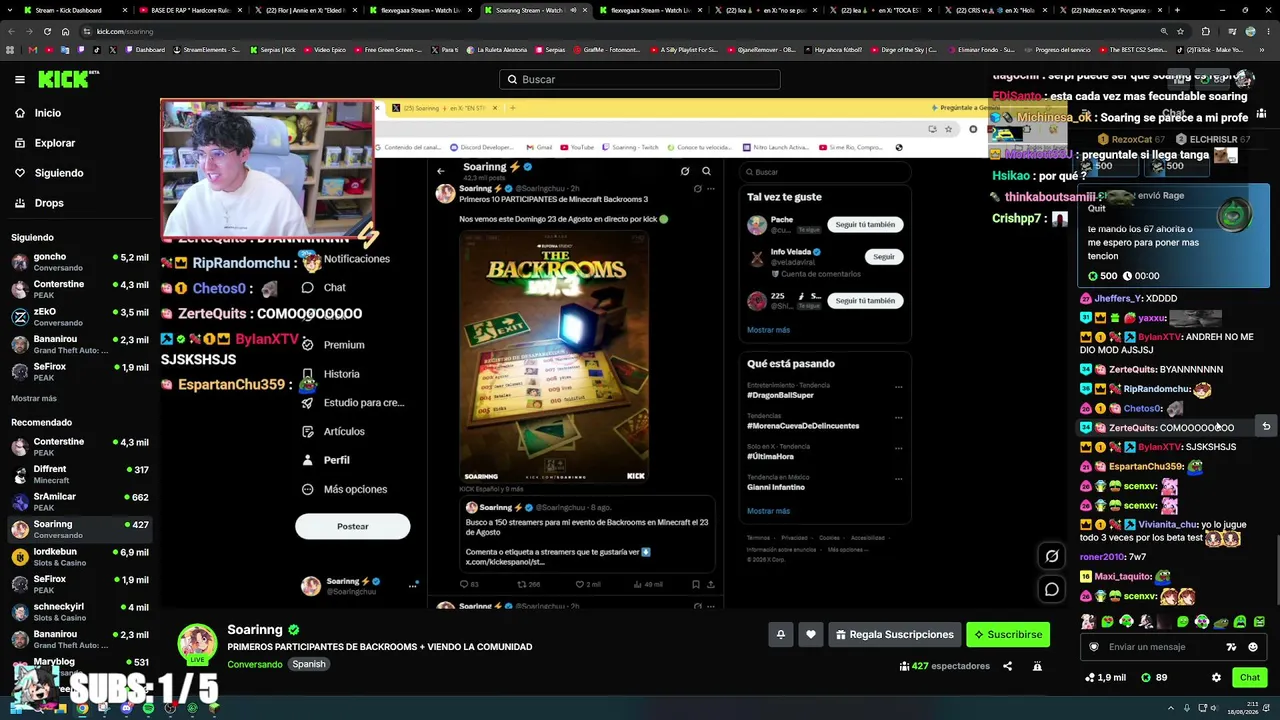Open the Chrome profile avatar

(x=1250, y=31)
